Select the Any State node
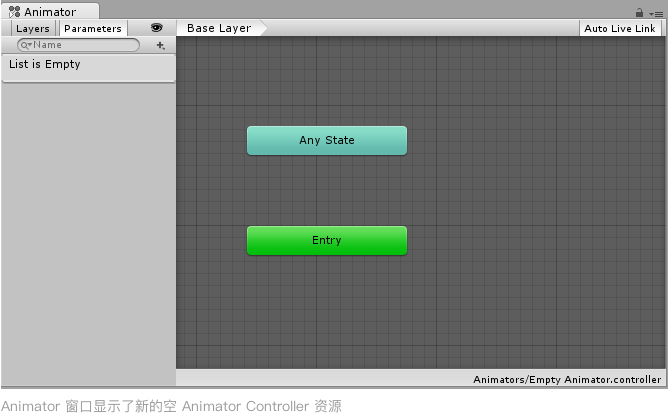Screen dimensions: 669x417 click(x=327, y=140)
